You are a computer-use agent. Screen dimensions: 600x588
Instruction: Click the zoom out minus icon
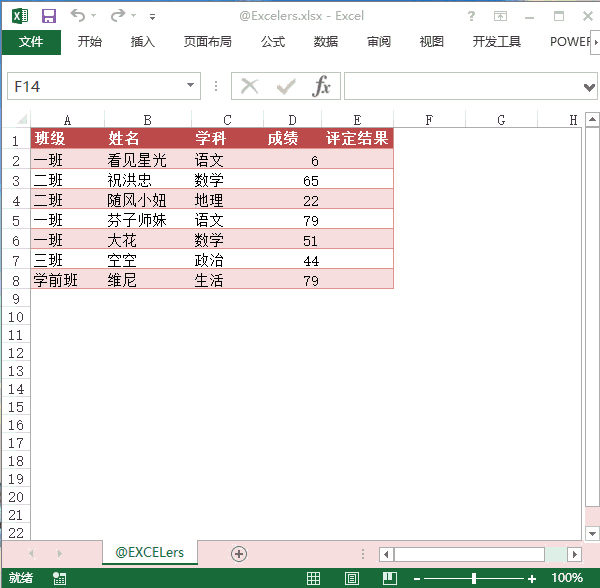click(x=416, y=578)
